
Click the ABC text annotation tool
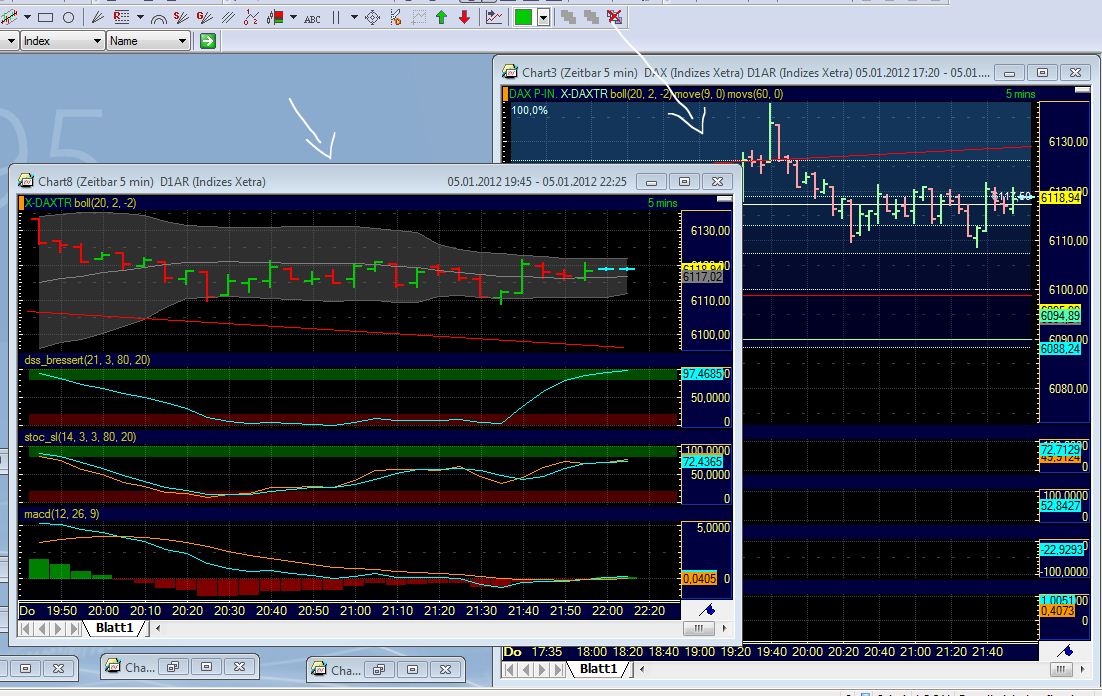coord(312,17)
